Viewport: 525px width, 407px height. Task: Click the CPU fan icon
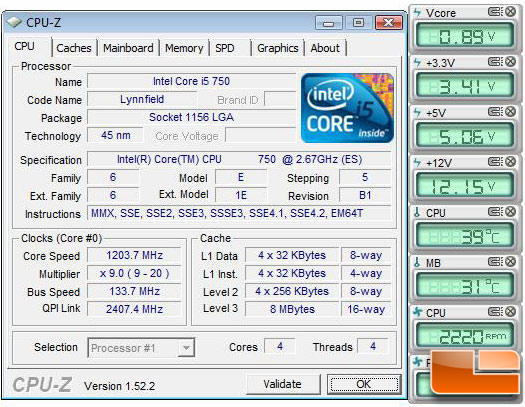(x=418, y=312)
